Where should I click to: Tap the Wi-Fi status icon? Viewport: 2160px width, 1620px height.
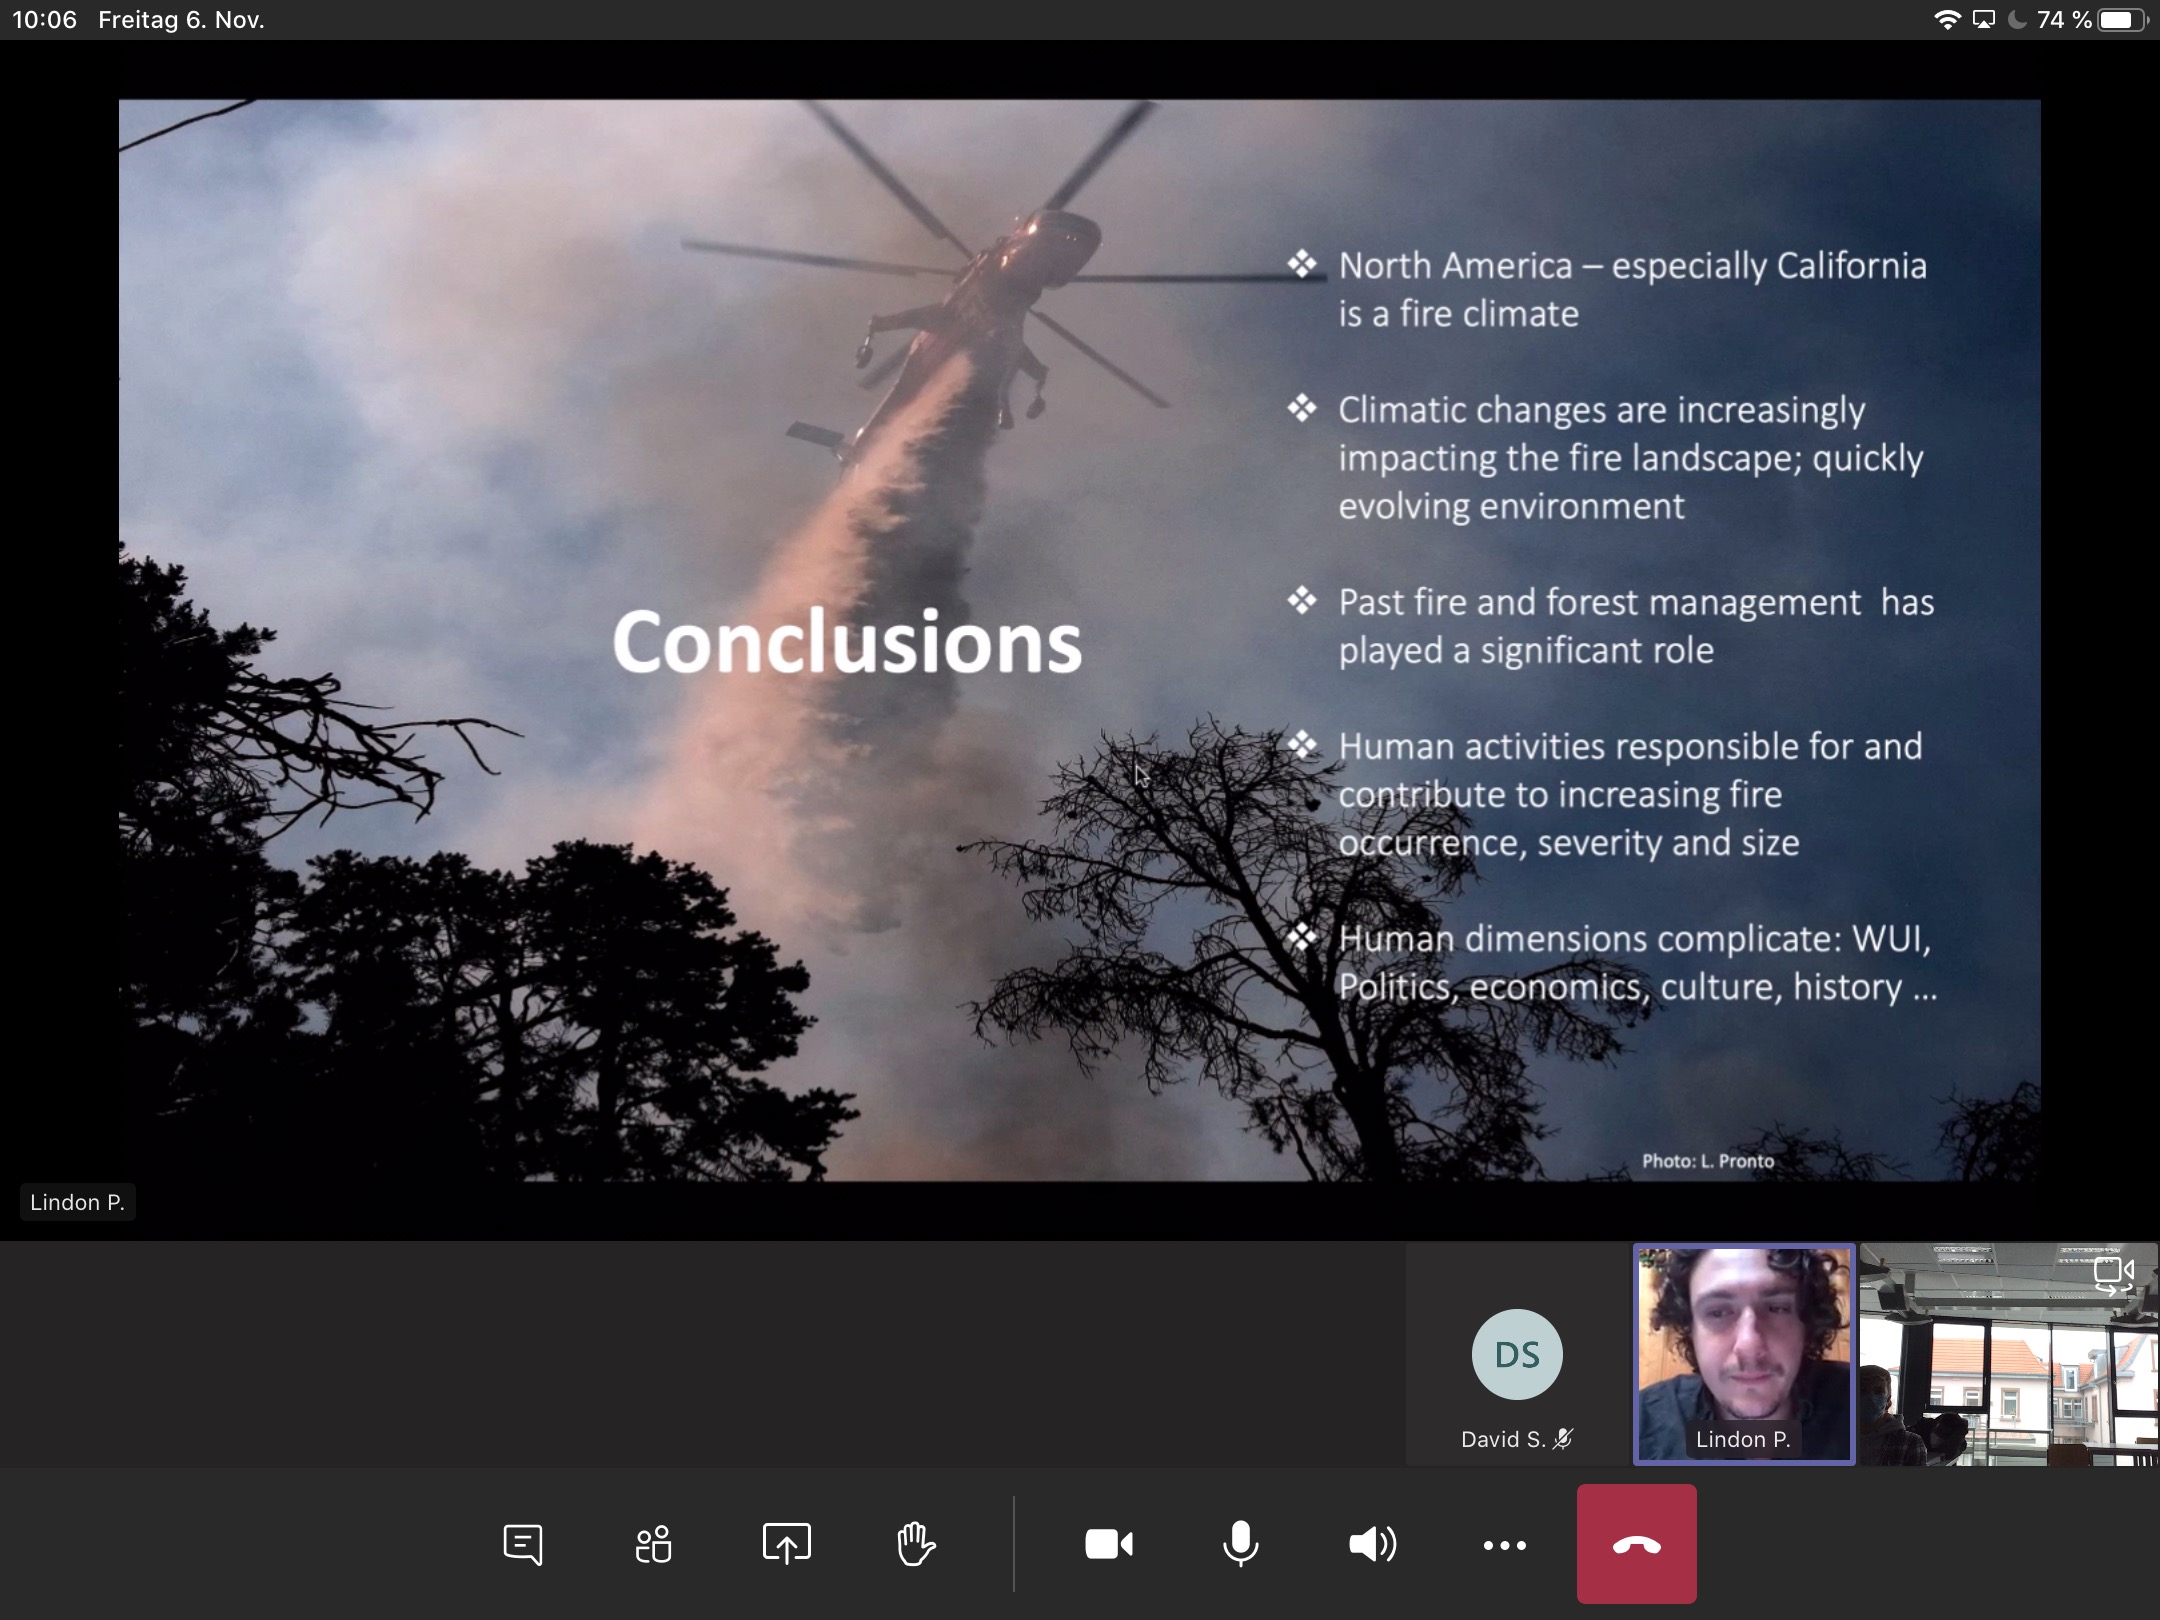point(1947,20)
